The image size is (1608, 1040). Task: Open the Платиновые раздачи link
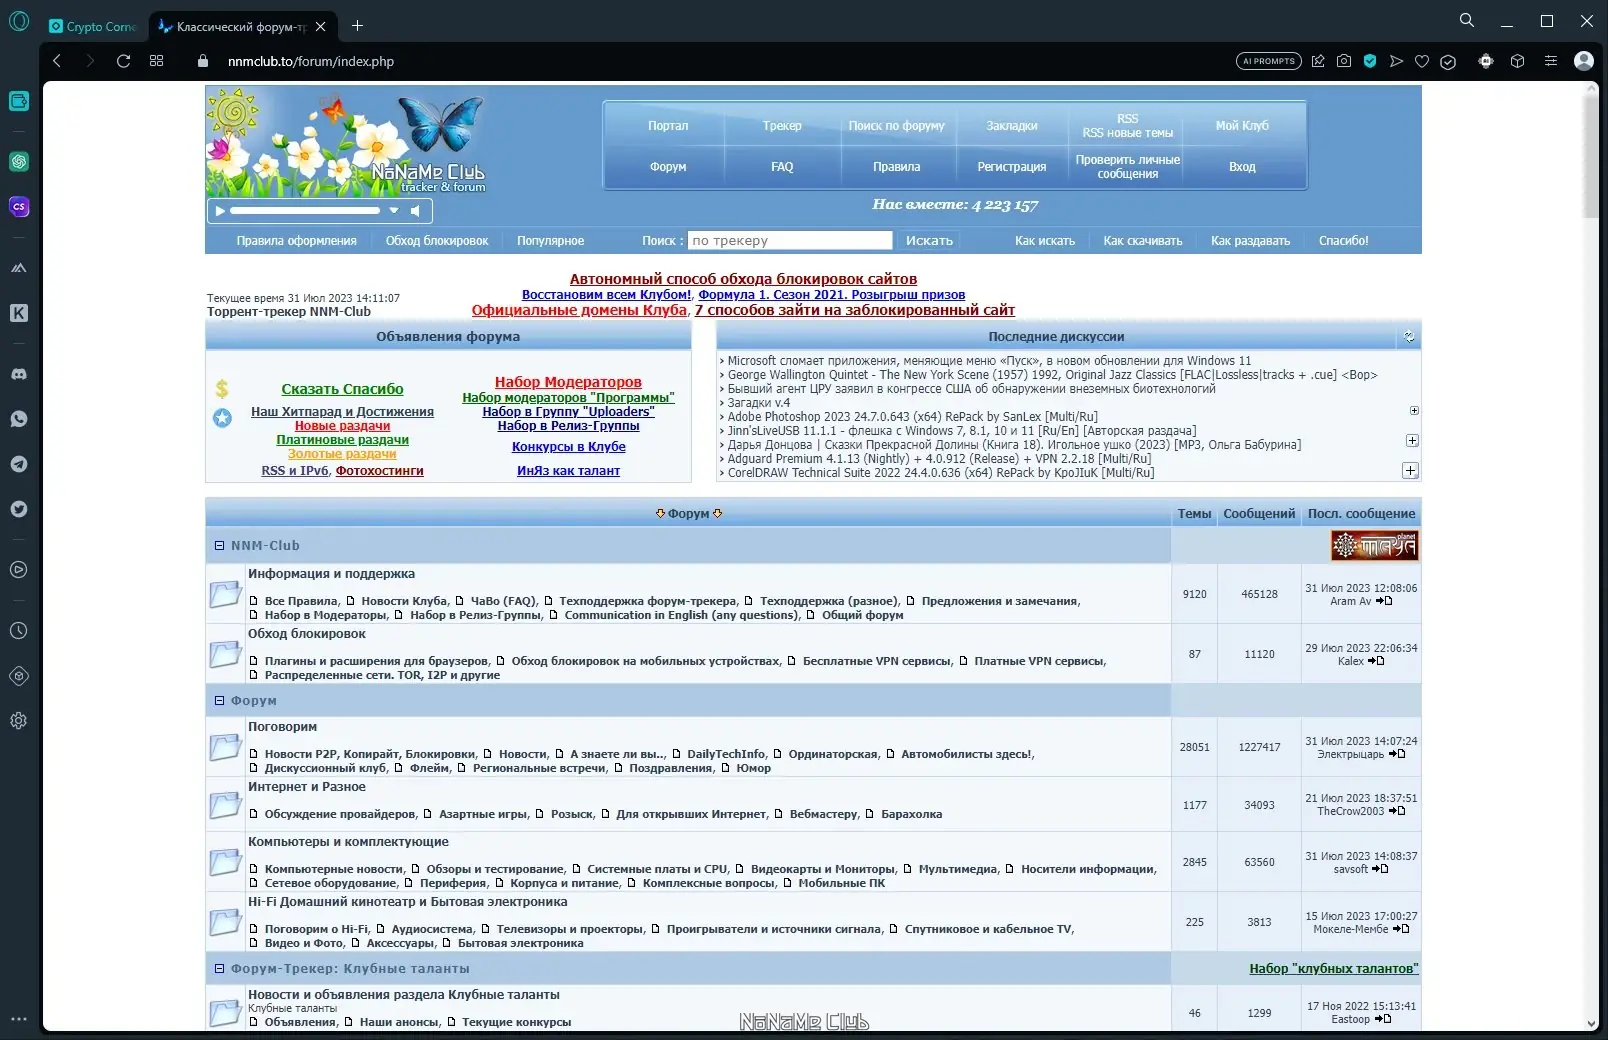(342, 440)
